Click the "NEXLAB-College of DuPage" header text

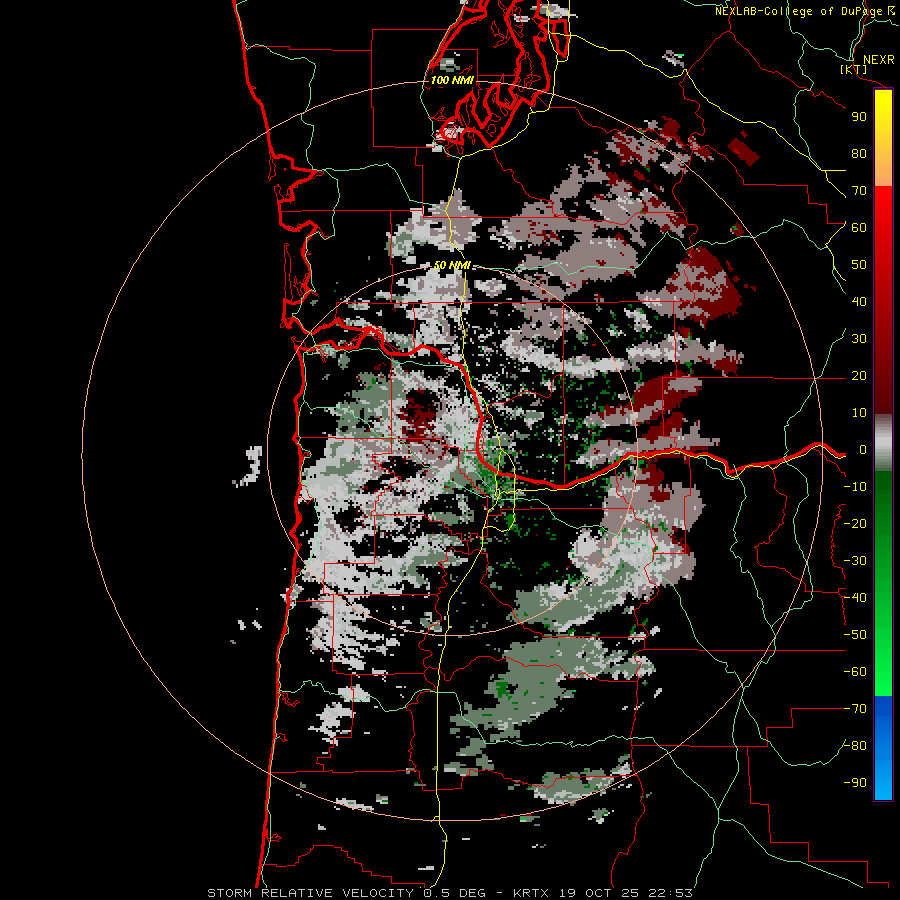[x=799, y=11]
